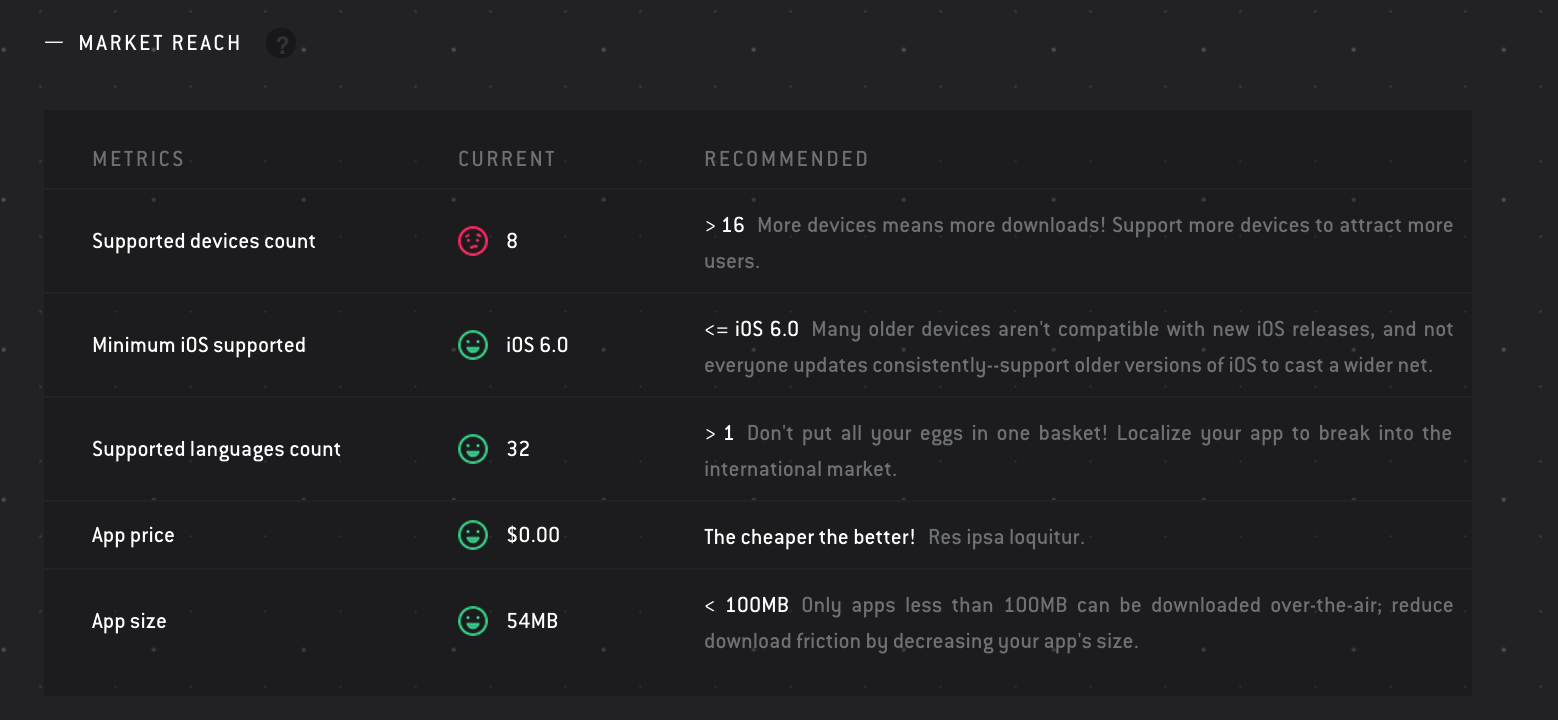Select the RECOMMENDED column header

[786, 159]
